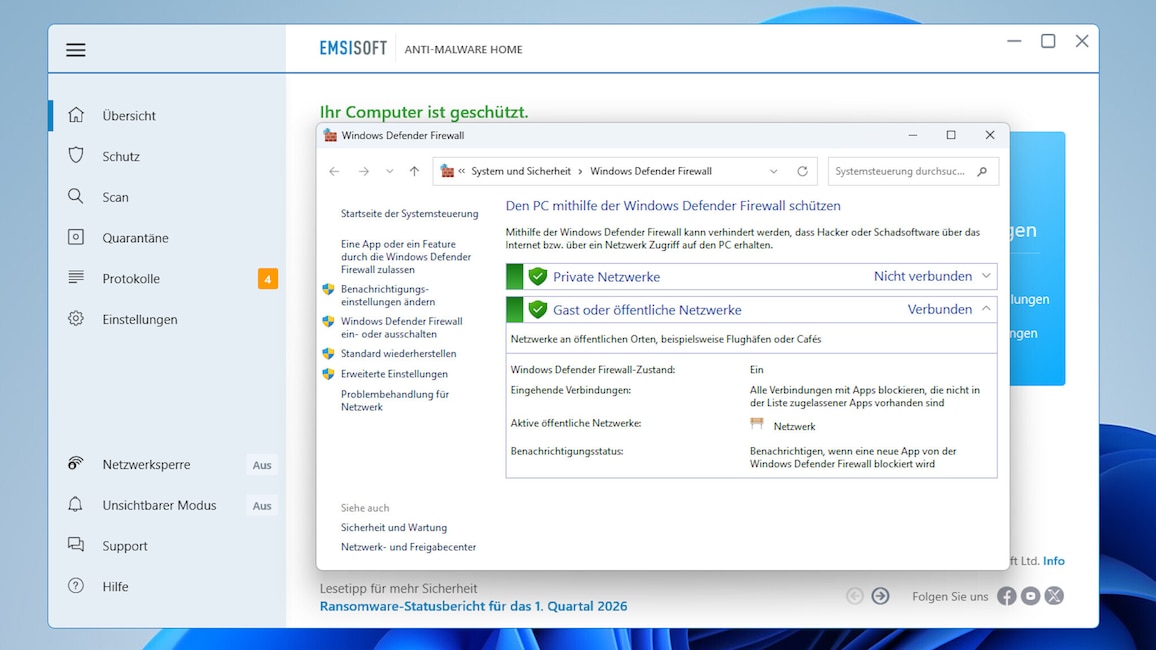The height and width of the screenshot is (650, 1156).
Task: Click the Schutz shield icon
Action: click(75, 155)
